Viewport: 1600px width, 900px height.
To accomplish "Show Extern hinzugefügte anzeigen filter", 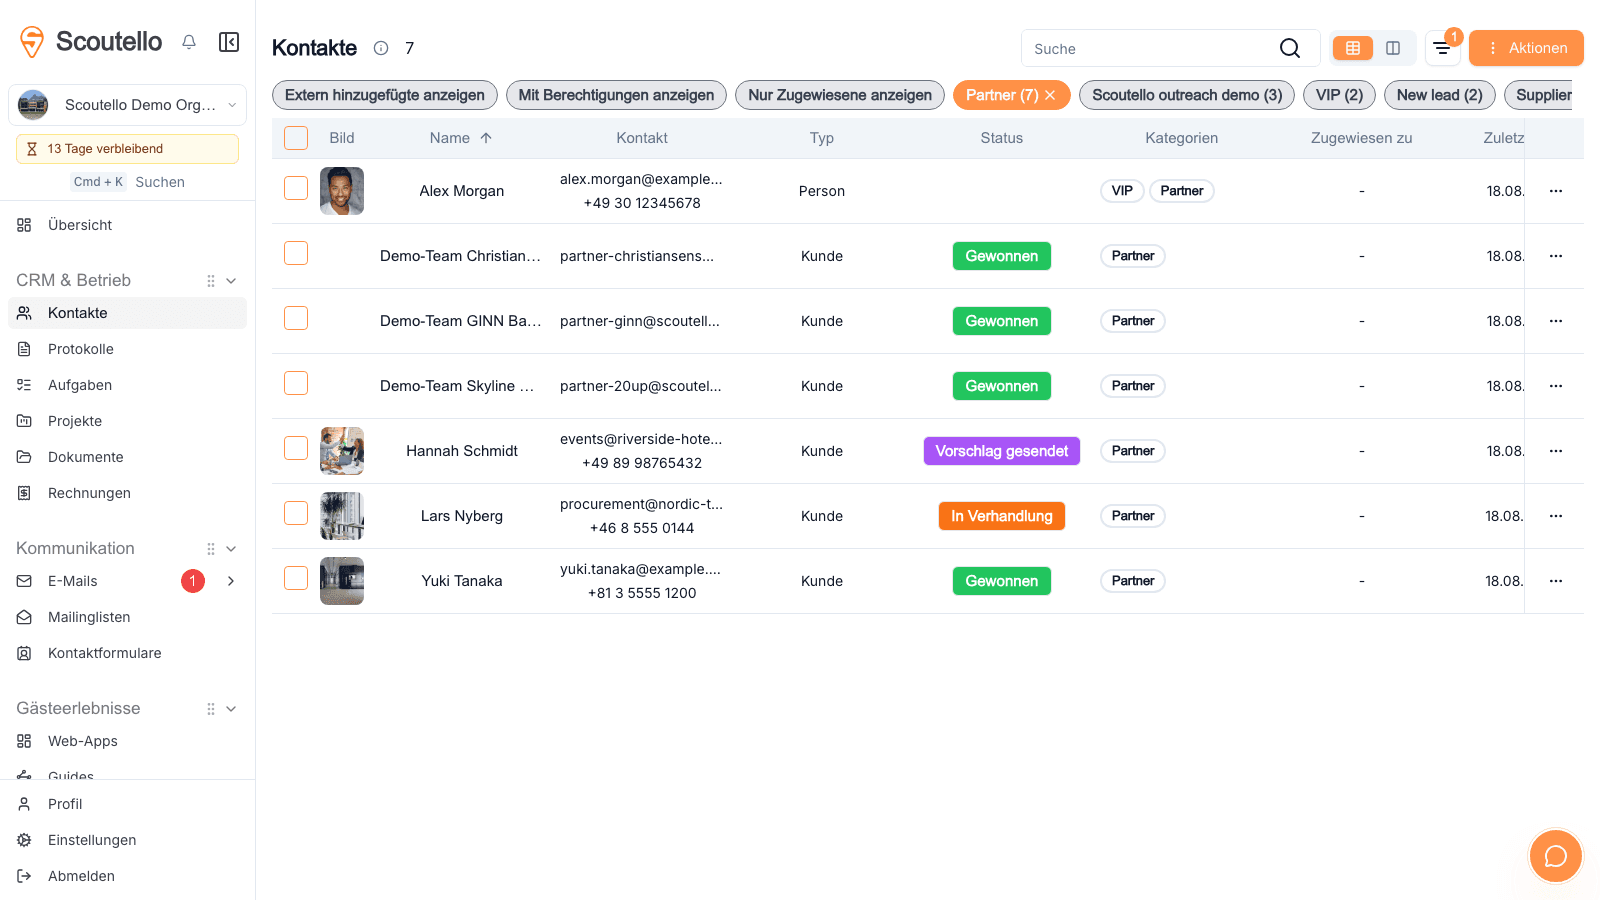I will (x=385, y=95).
